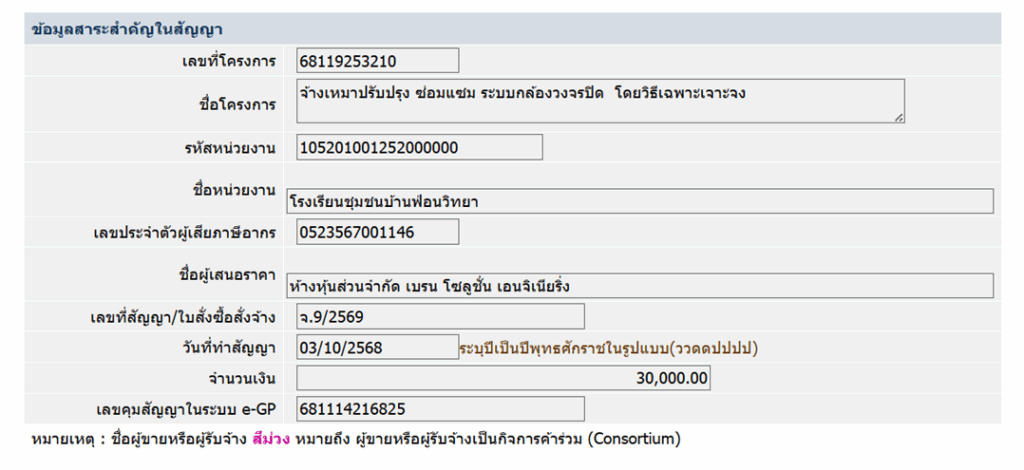1024x470 pixels.
Task: Click the เลขที่โครงการ label
Action: point(229,62)
